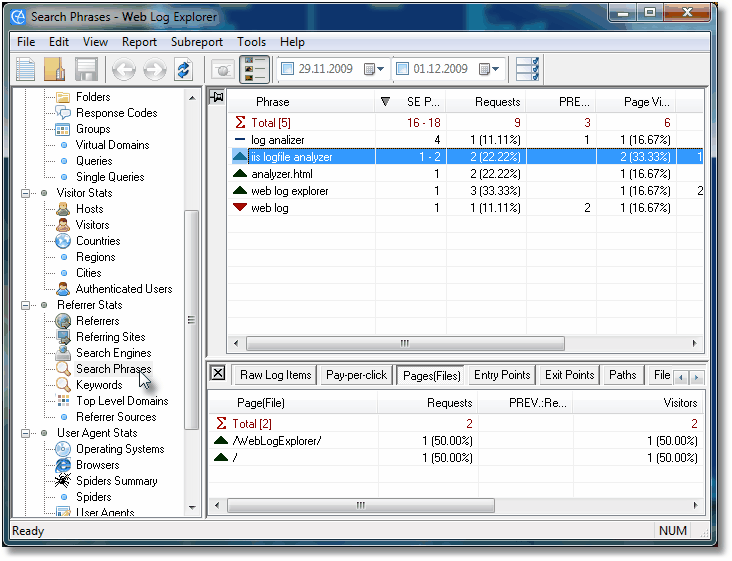Open the Response Codes report icon
The image size is (732, 561).
pyautogui.click(x=63, y=112)
